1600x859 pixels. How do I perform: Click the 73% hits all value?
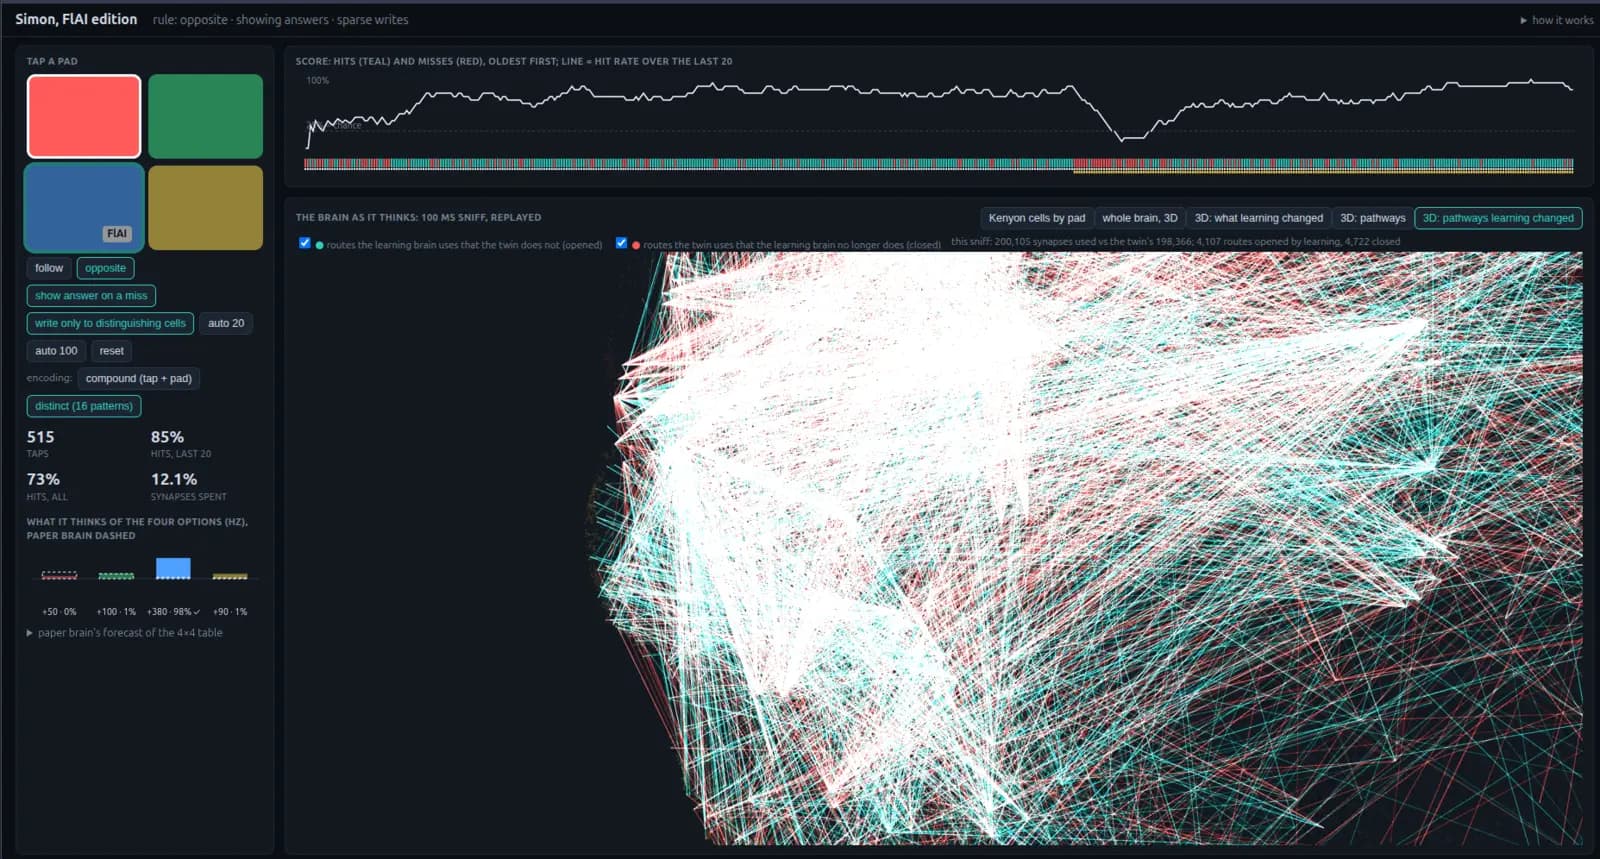[43, 480]
